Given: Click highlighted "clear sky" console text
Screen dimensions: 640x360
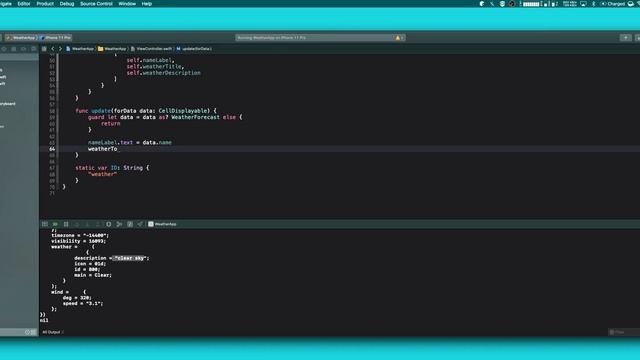Looking at the screenshot, I should point(129,258).
